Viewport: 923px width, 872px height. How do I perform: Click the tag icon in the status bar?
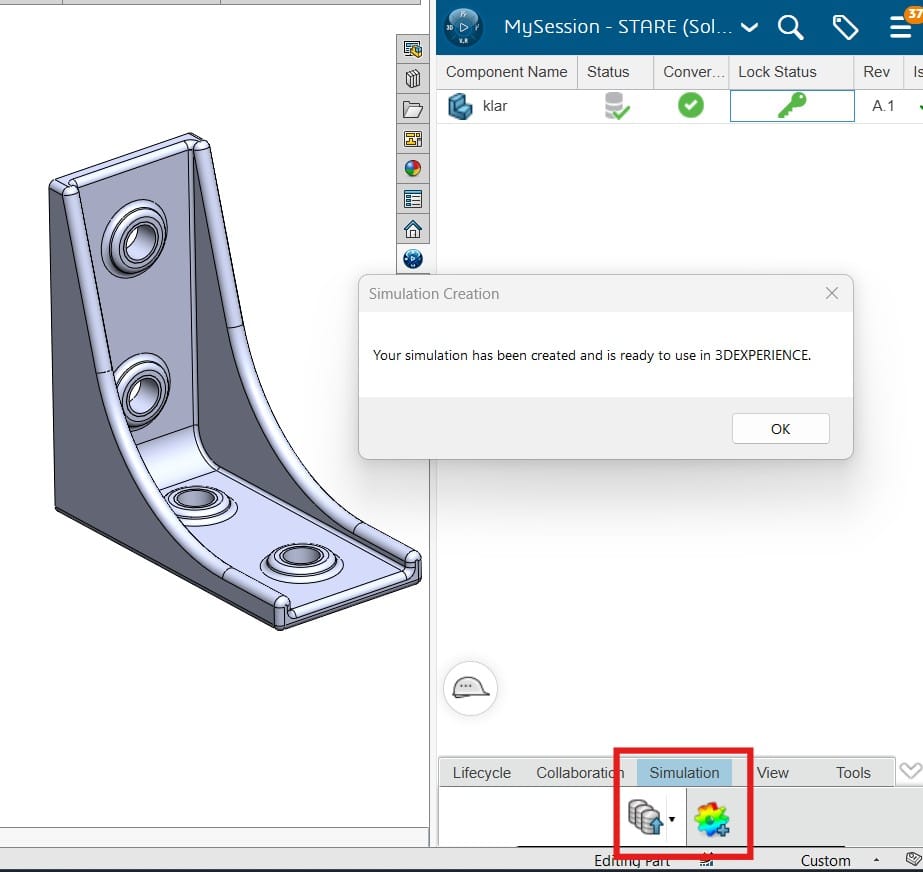[x=913, y=860]
